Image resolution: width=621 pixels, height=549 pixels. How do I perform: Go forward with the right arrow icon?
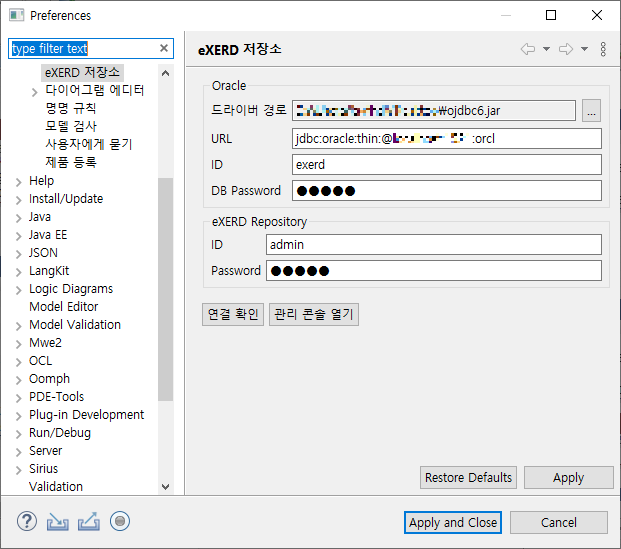click(566, 49)
